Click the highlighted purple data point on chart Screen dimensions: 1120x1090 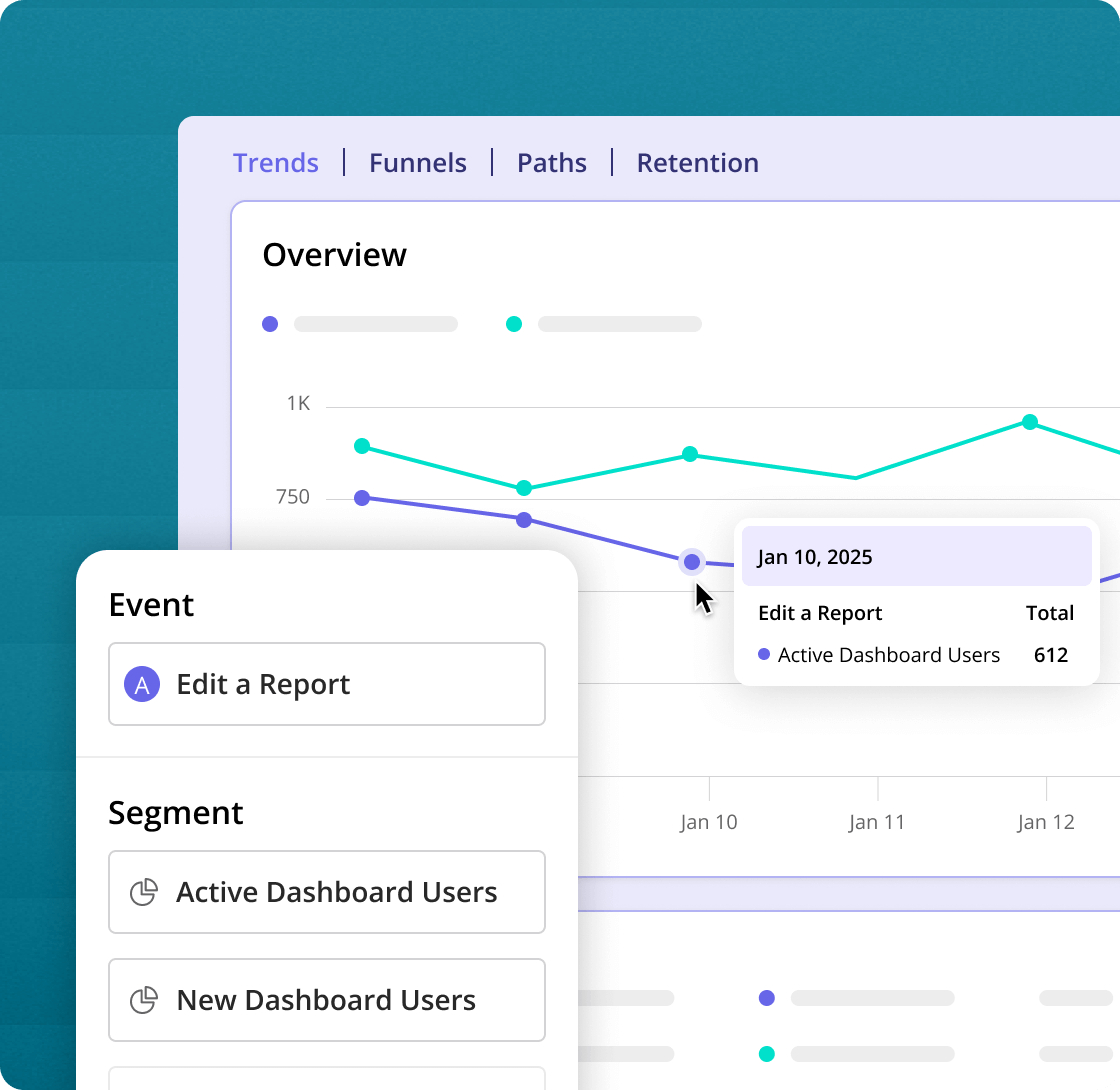point(691,562)
